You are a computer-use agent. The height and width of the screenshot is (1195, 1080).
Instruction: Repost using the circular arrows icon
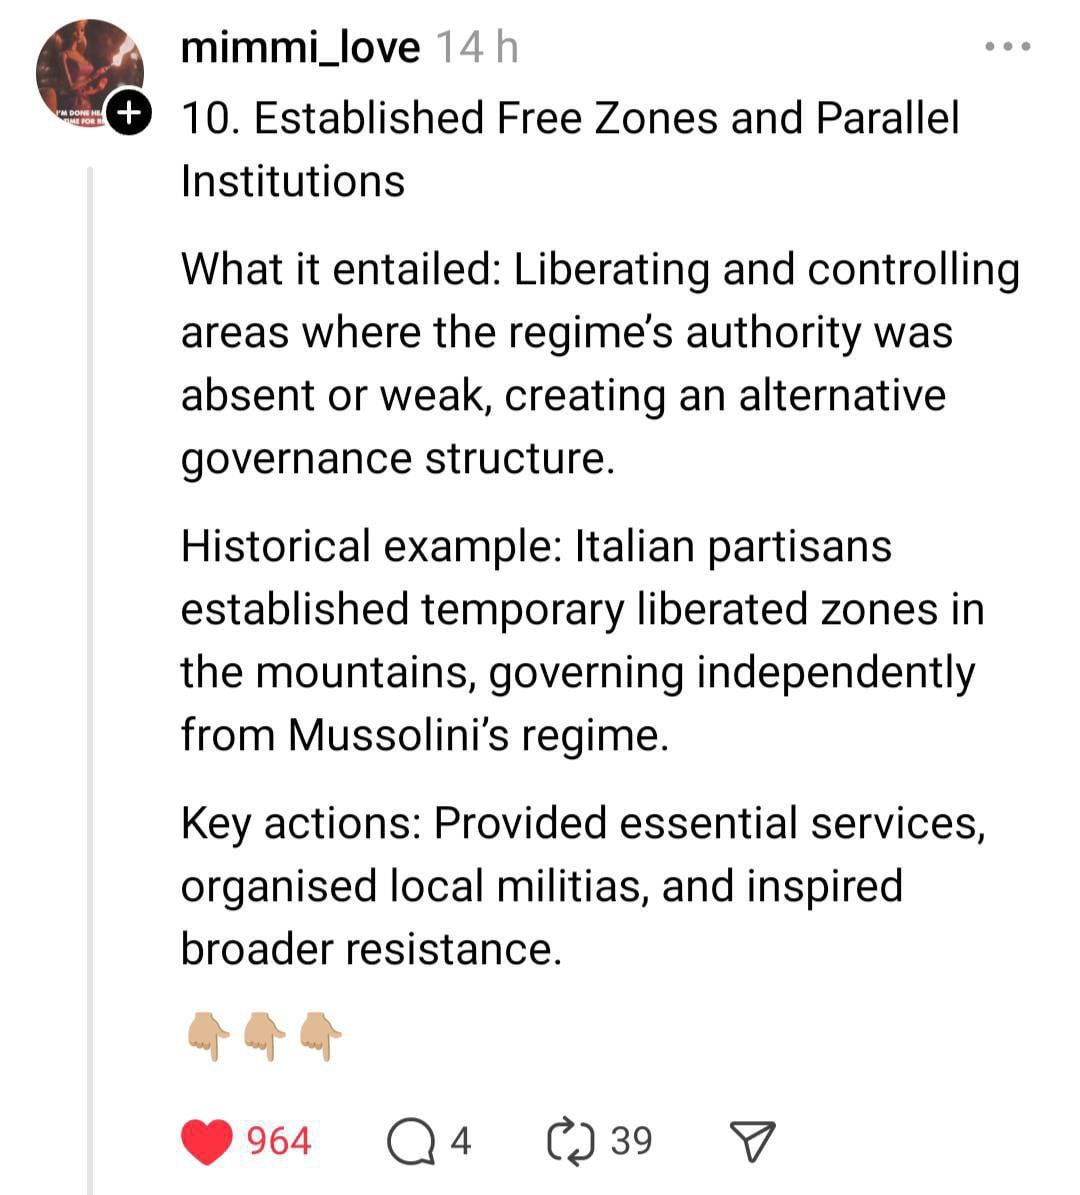pyautogui.click(x=572, y=1141)
